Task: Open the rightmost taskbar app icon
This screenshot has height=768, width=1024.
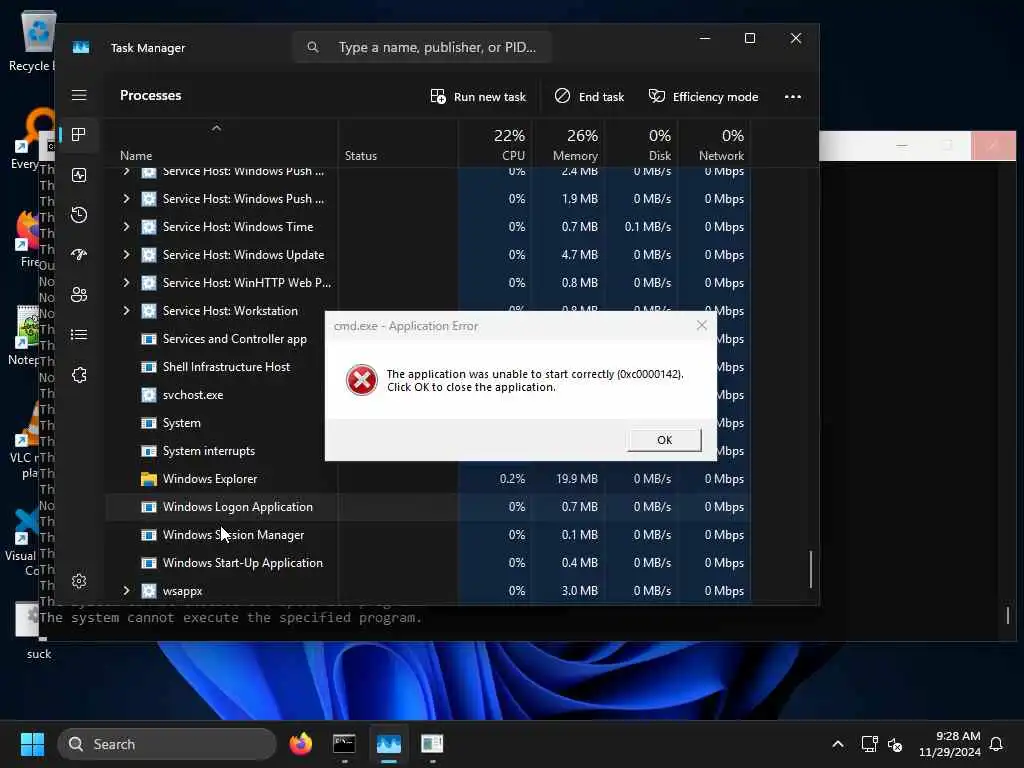Action: [432, 744]
